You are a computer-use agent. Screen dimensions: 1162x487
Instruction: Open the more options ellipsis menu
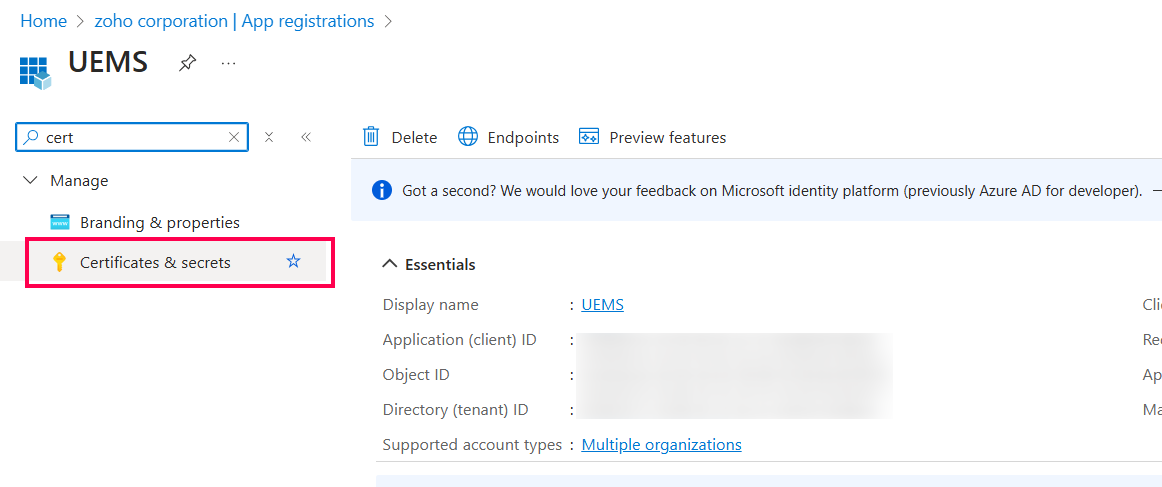click(229, 64)
